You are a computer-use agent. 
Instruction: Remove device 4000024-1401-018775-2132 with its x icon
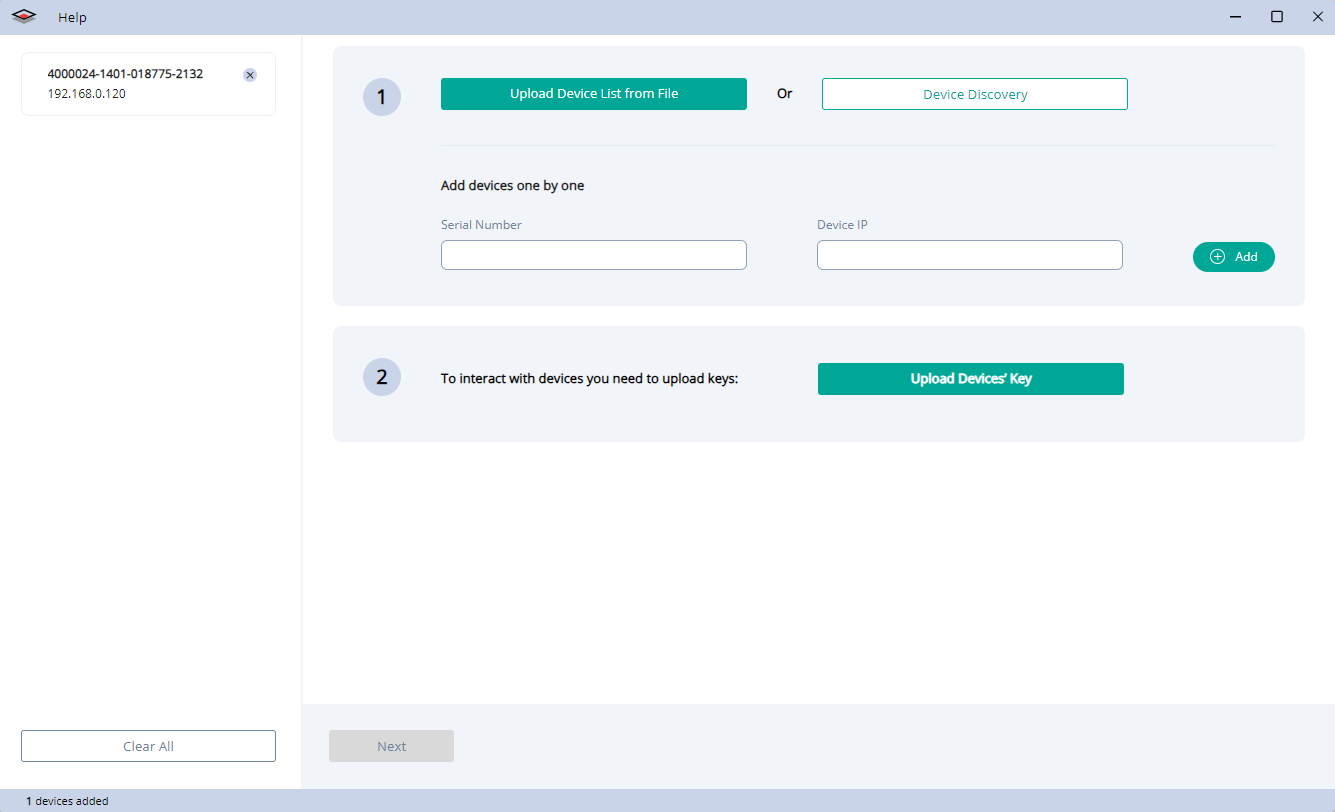tap(250, 75)
